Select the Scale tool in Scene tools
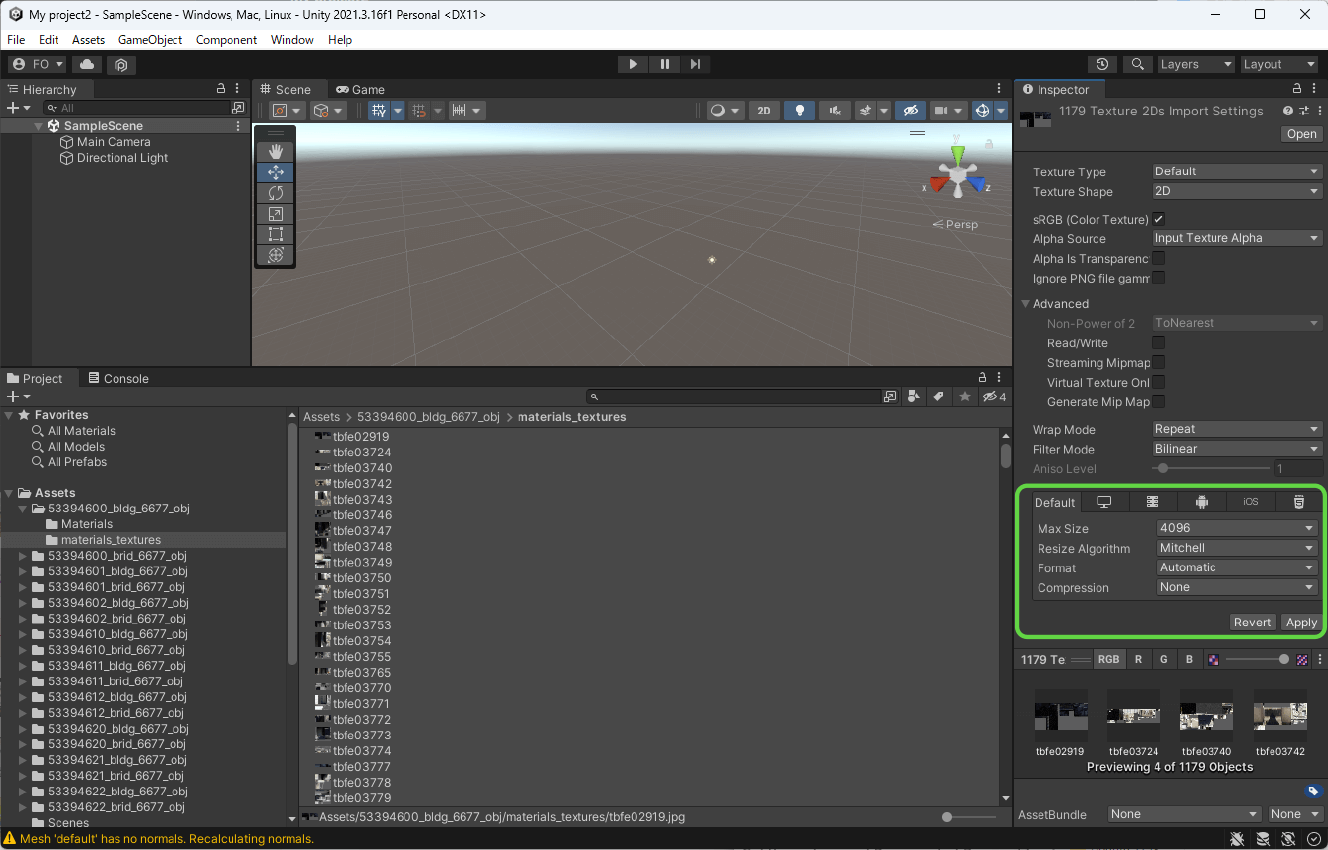The height and width of the screenshot is (850, 1328). 276,214
